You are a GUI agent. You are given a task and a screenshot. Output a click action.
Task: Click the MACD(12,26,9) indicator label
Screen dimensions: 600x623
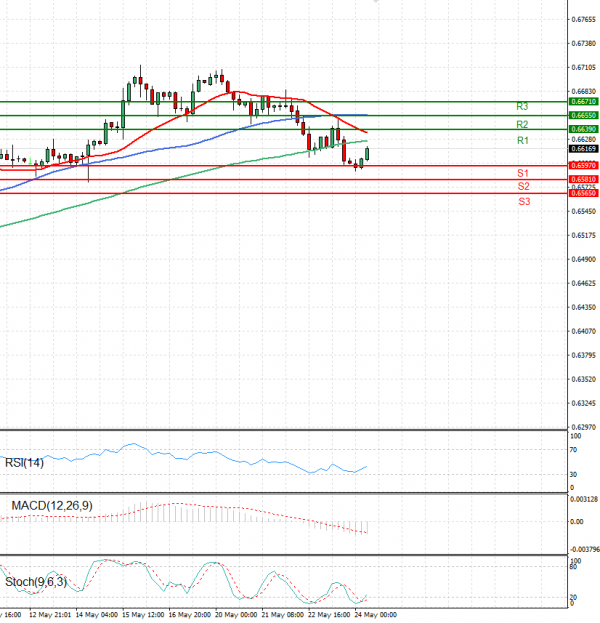[52, 506]
